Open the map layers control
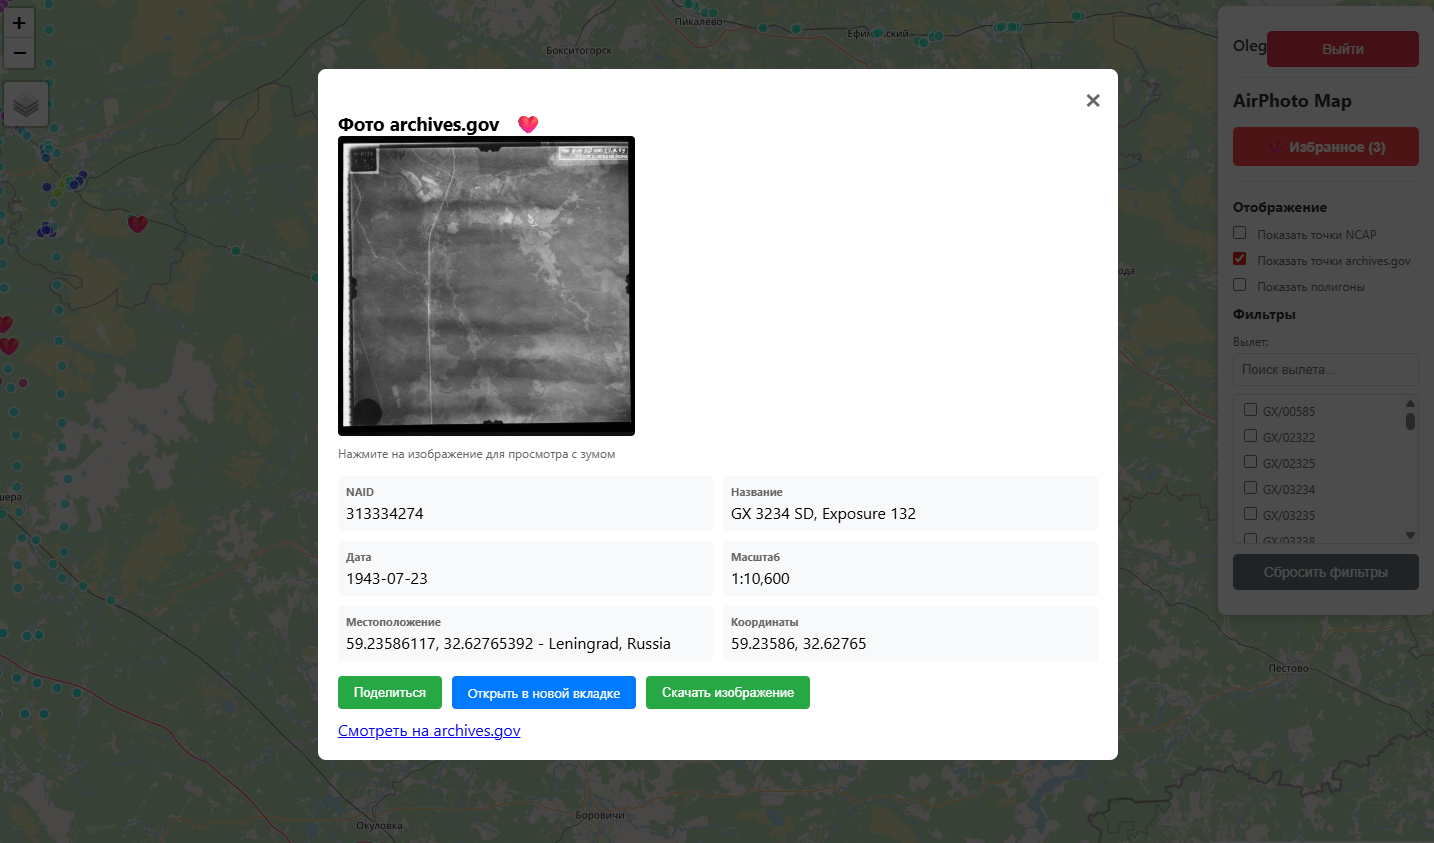1434x843 pixels. point(26,104)
